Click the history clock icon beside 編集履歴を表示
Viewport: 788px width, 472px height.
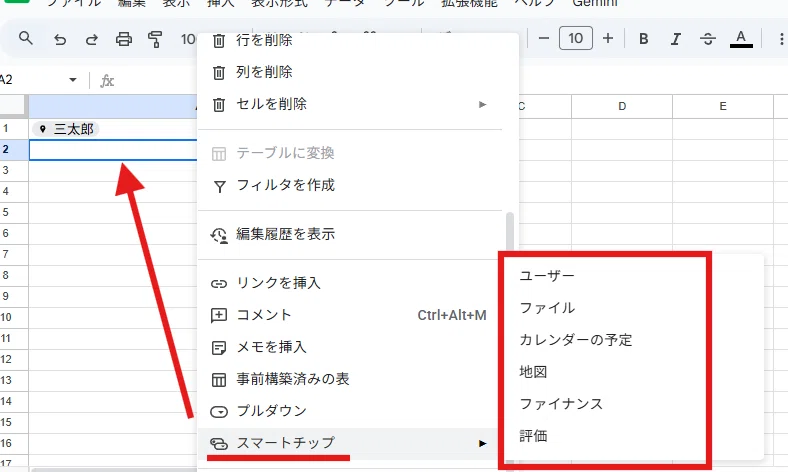click(x=219, y=235)
